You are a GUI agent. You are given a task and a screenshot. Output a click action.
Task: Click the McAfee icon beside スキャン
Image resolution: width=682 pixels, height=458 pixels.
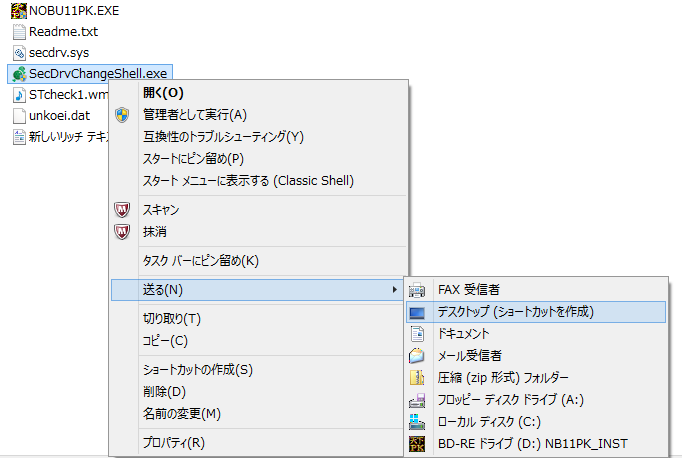[x=122, y=210]
